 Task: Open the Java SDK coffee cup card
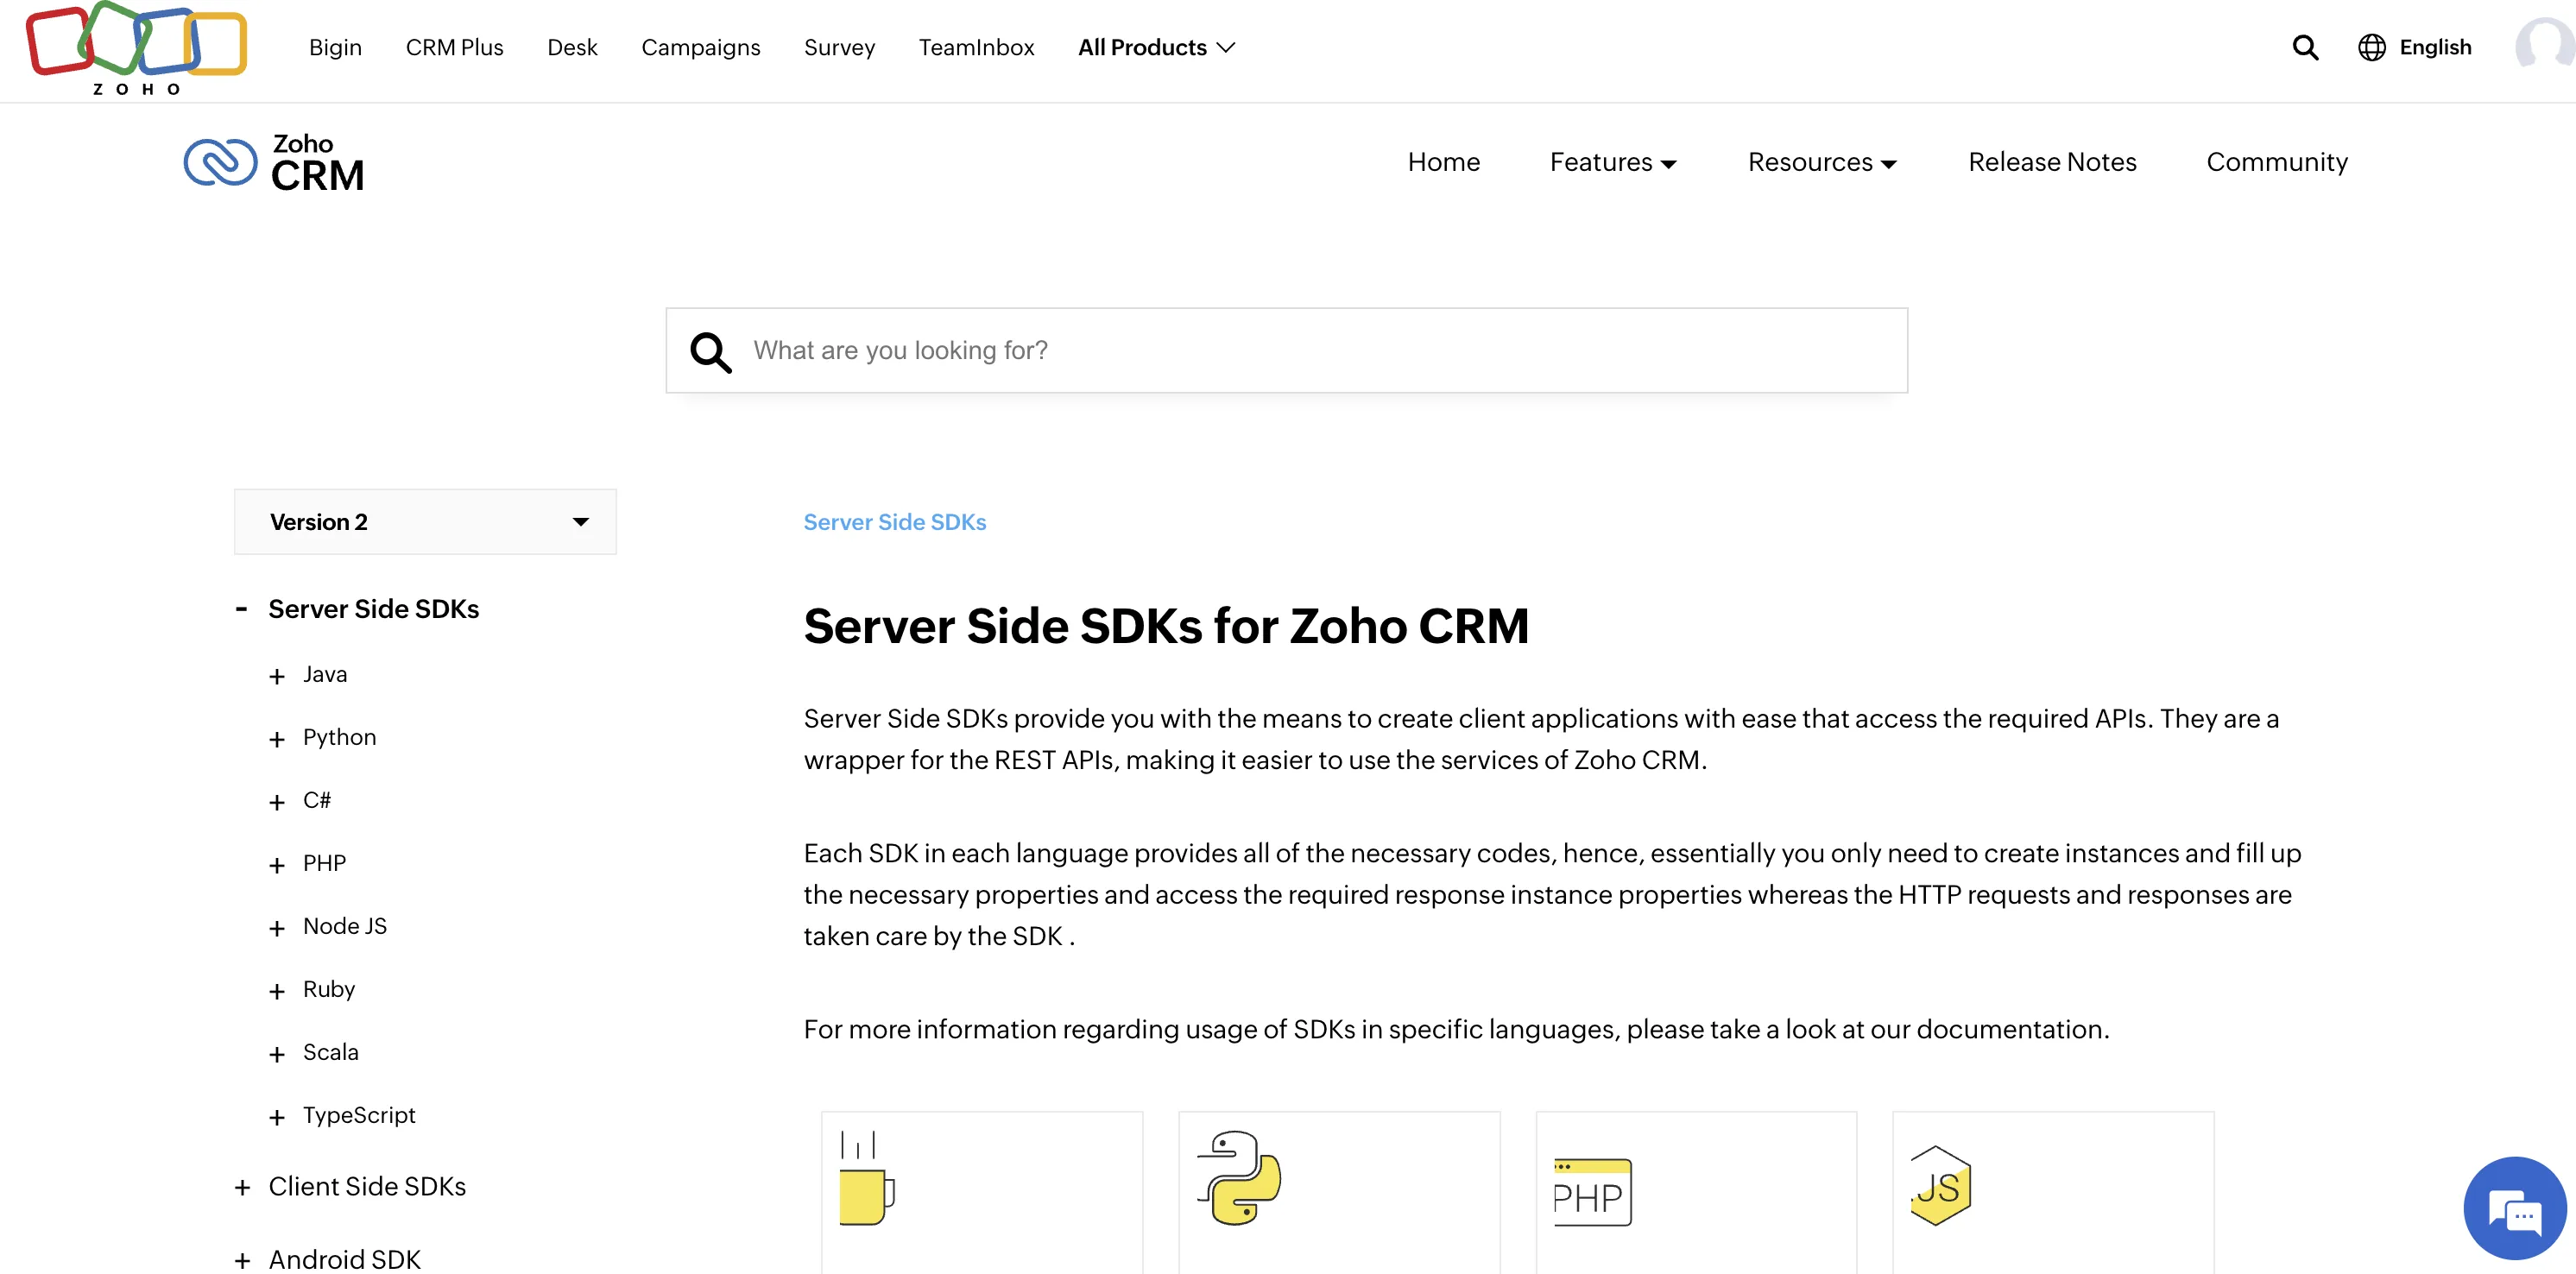pyautogui.click(x=982, y=1191)
